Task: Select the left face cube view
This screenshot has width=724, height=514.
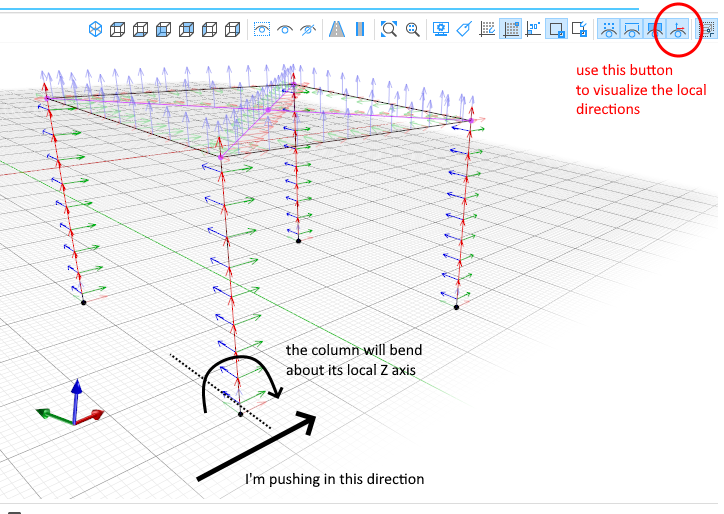Action: click(209, 30)
